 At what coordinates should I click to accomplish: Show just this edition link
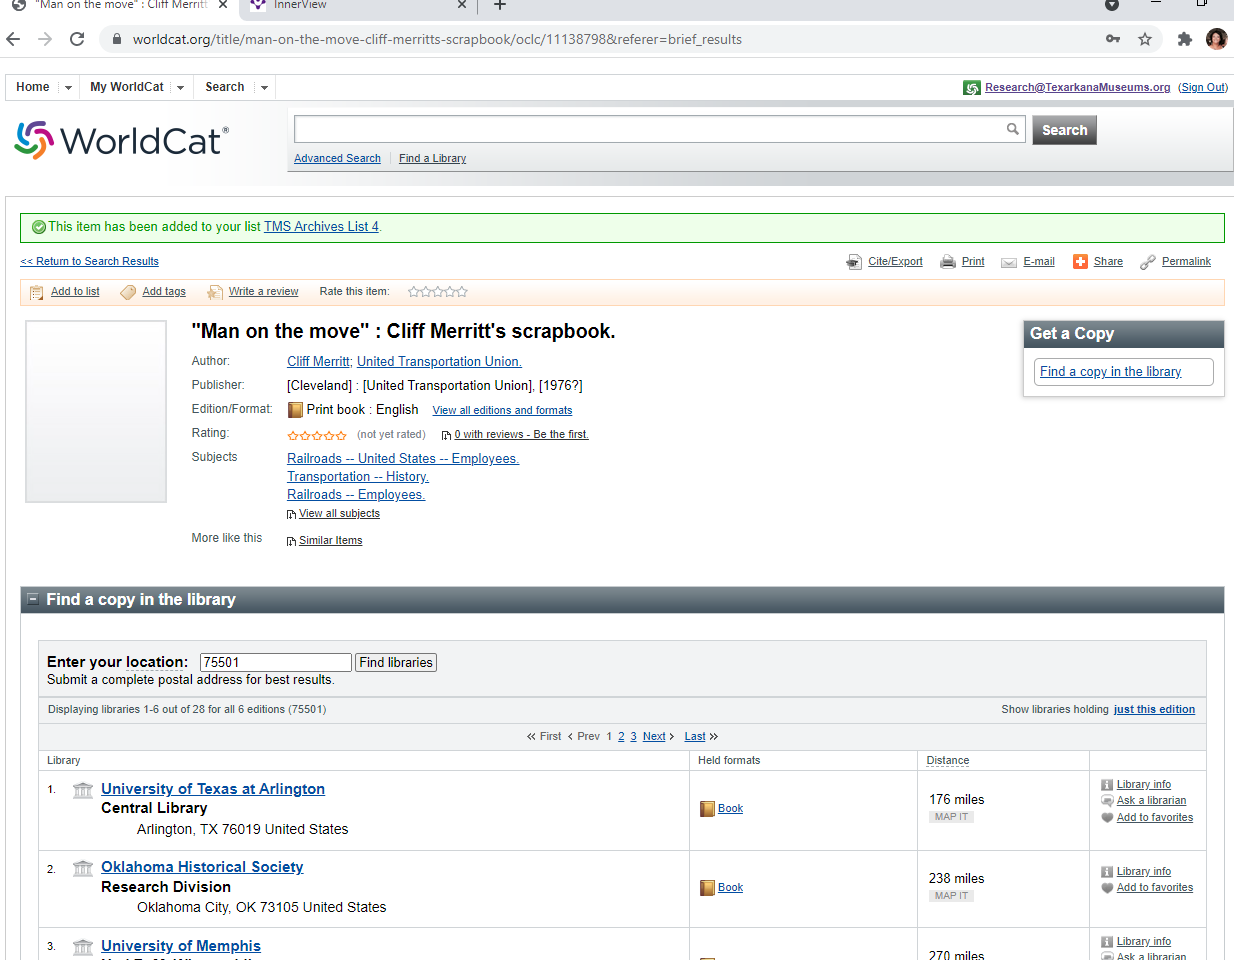tap(1154, 709)
